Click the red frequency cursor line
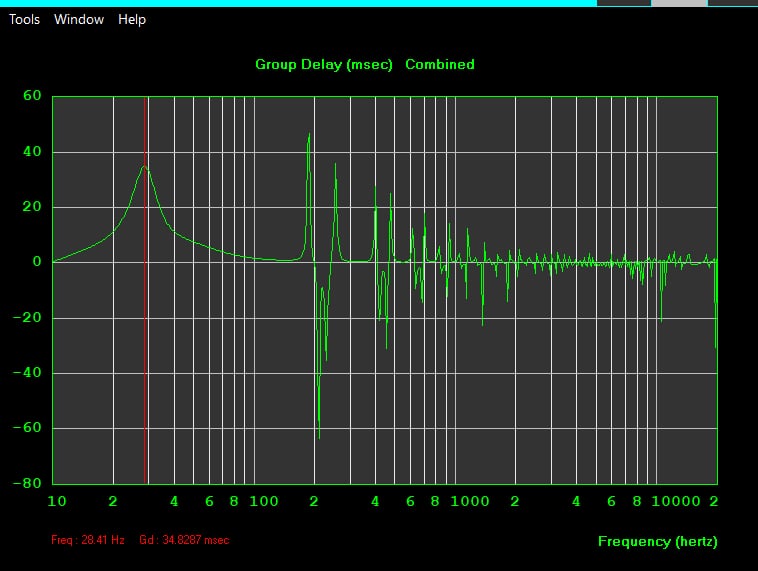This screenshot has width=758, height=571. coord(145,290)
